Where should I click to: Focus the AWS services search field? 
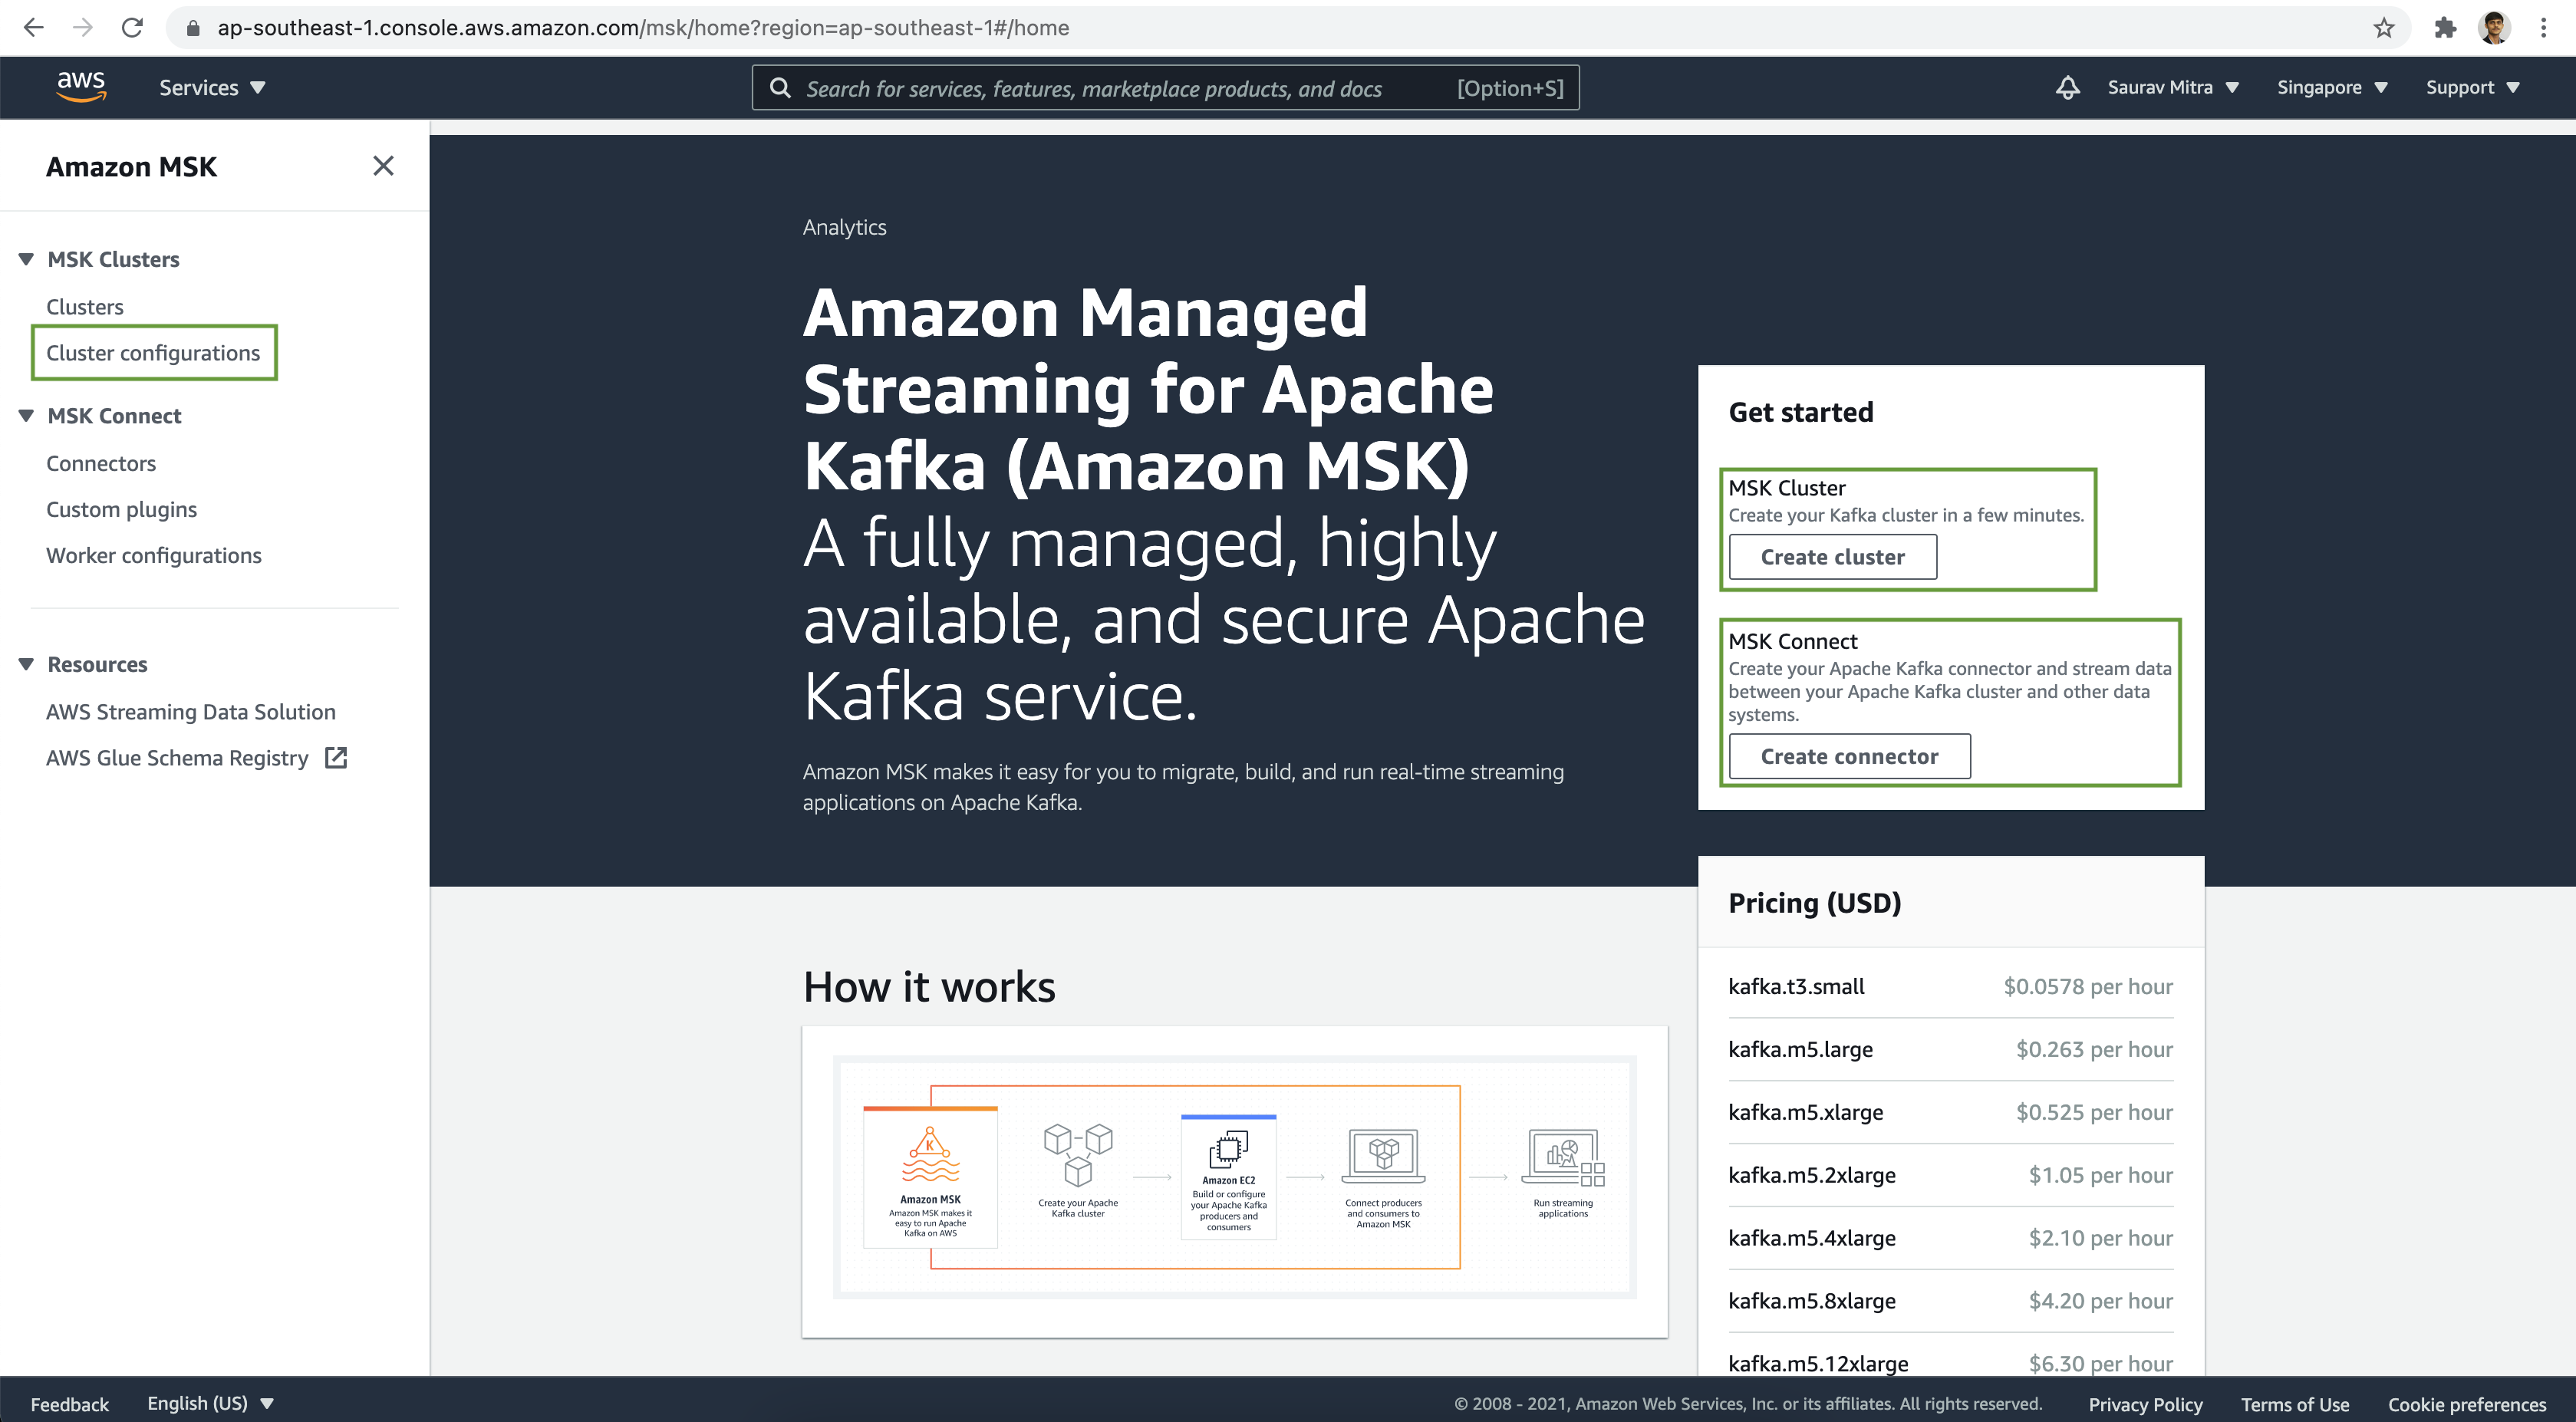coord(1165,88)
